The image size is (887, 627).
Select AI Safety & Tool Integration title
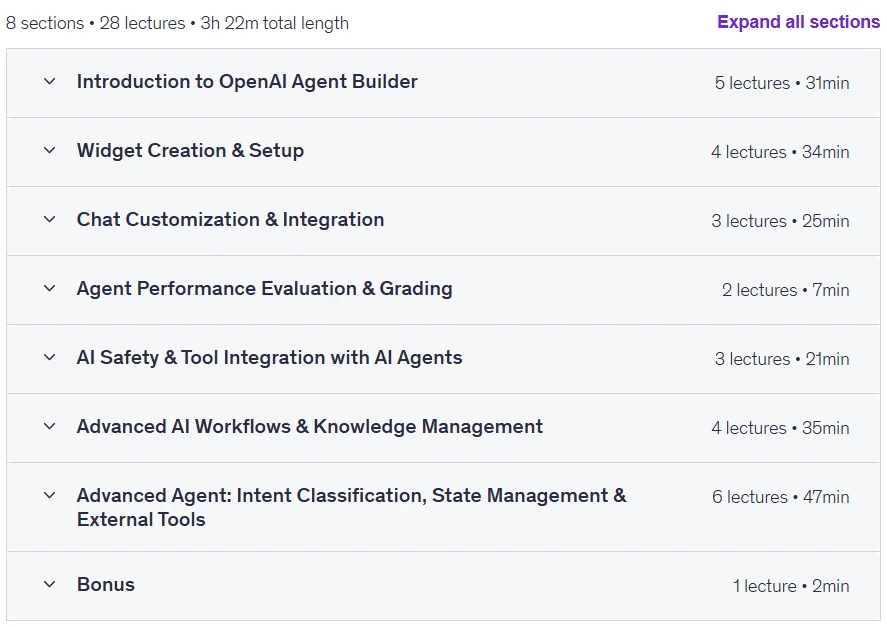[269, 358]
